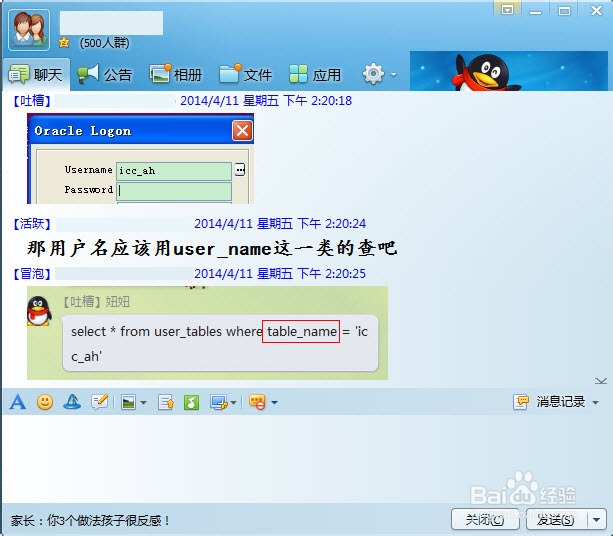Screen dimensions: 613x536
Task: Expand the message blocking dropdown arrow
Action: 274,402
